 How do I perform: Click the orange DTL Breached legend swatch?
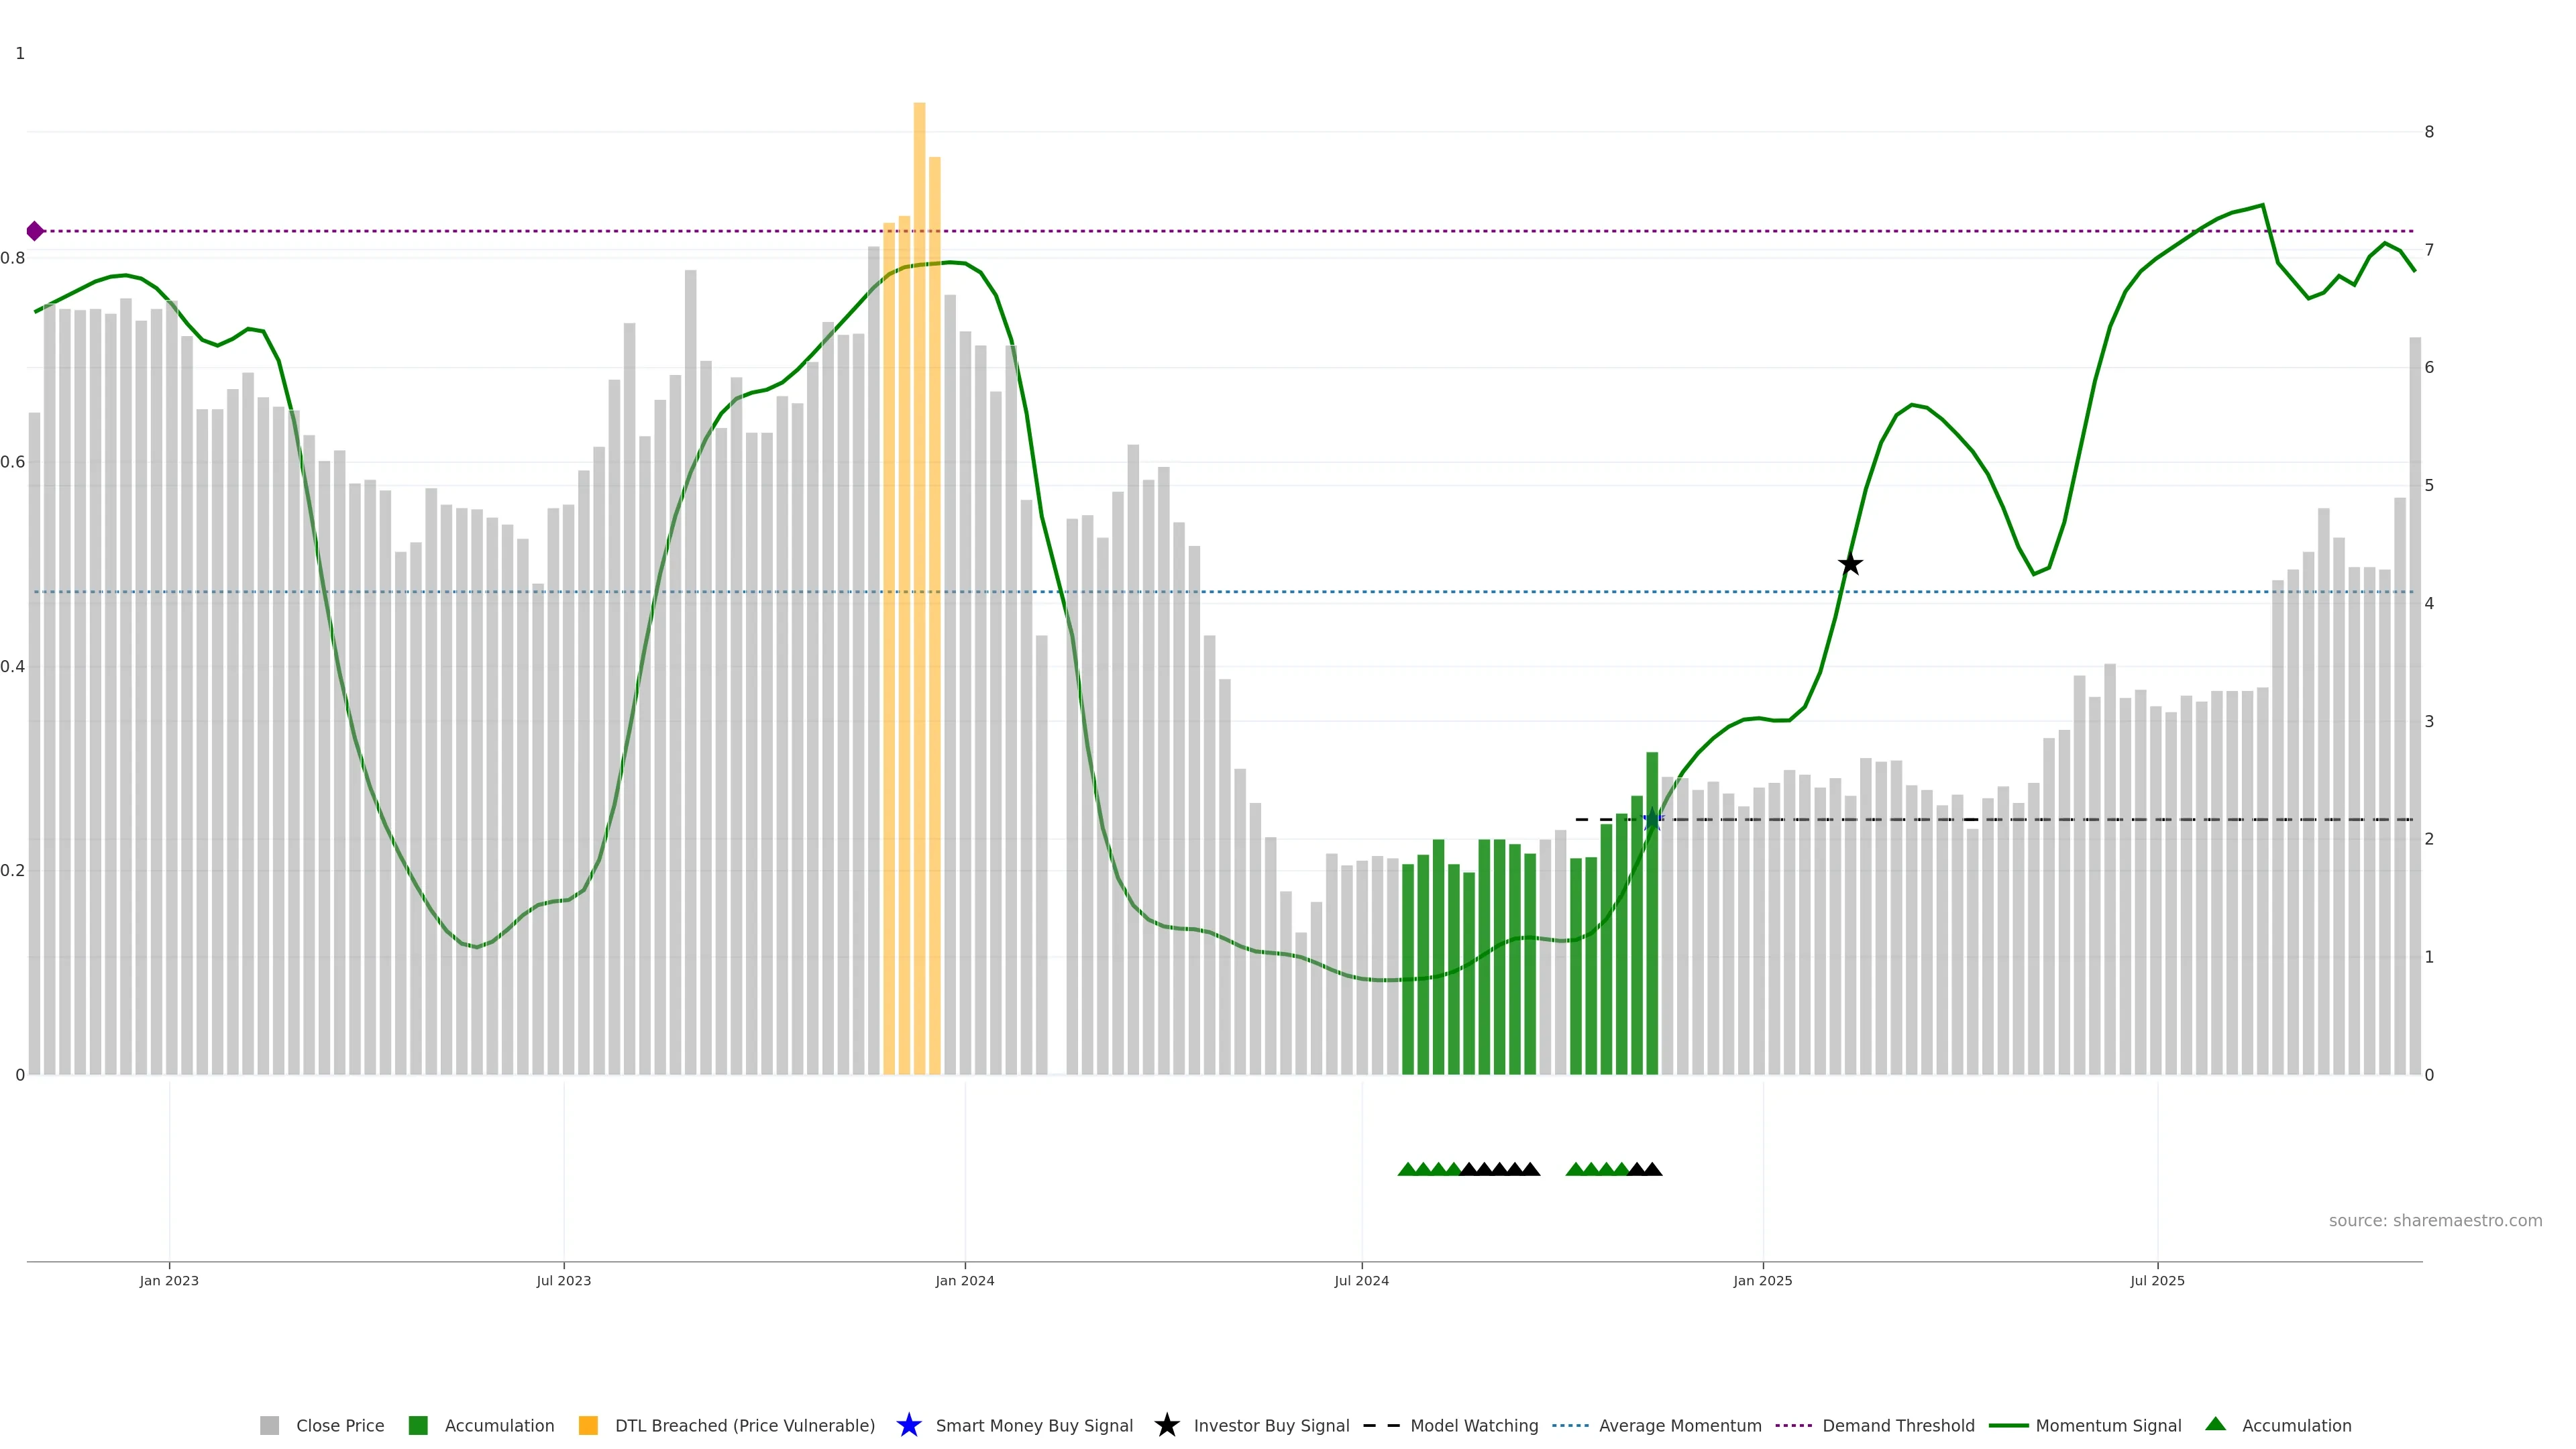[588, 1425]
